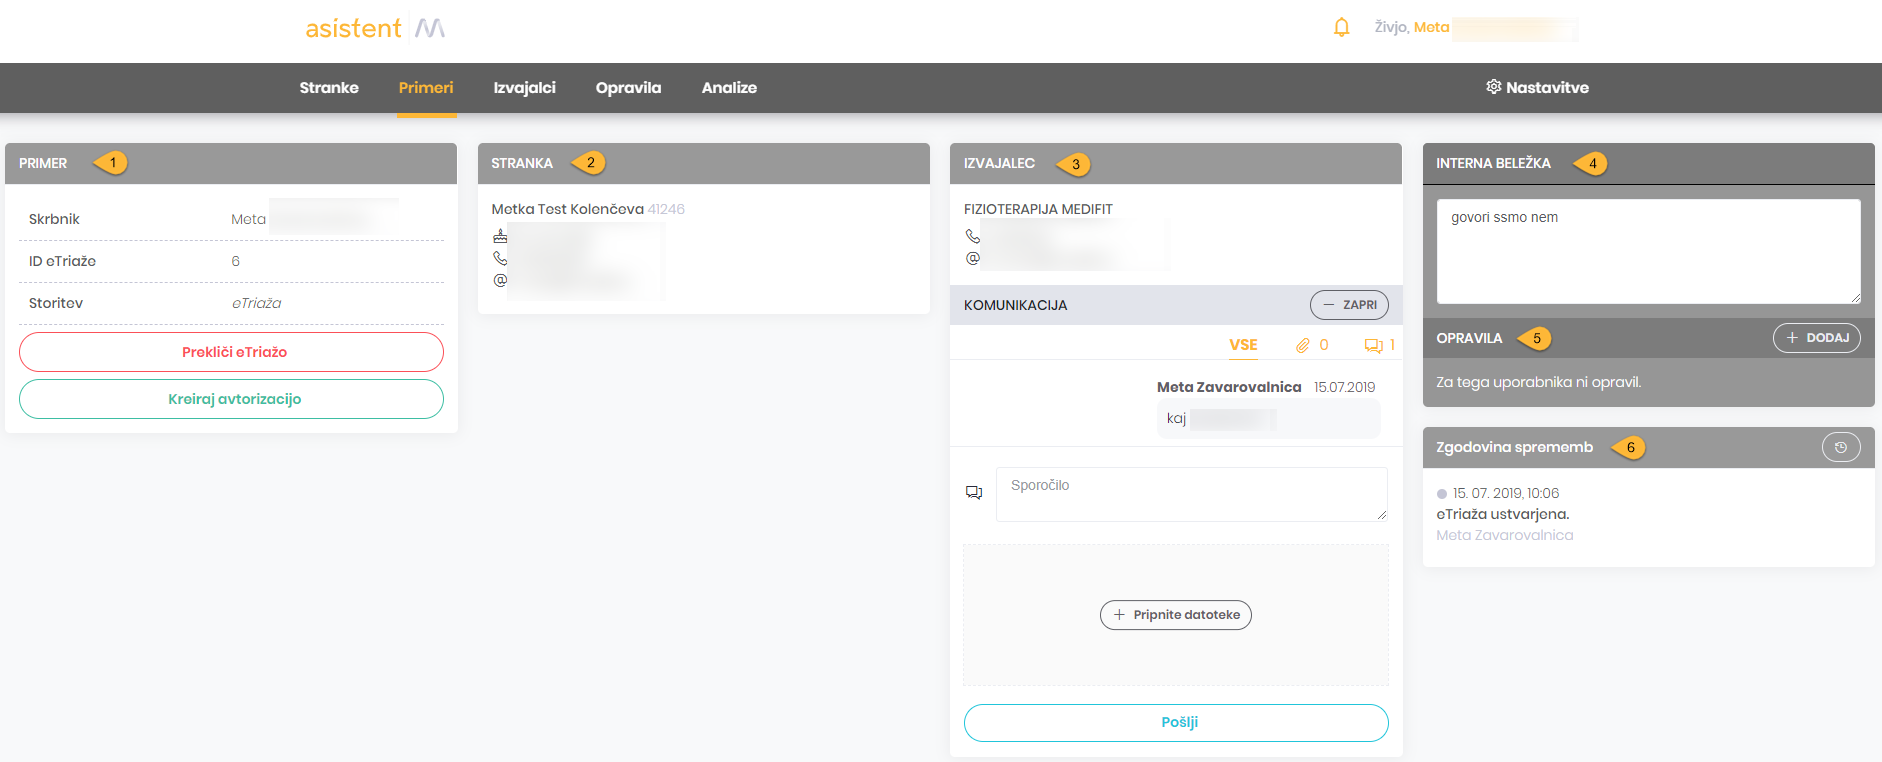Viewport: 1882px width, 762px height.
Task: Collapse communication with ZAPRI button
Action: click(1349, 305)
